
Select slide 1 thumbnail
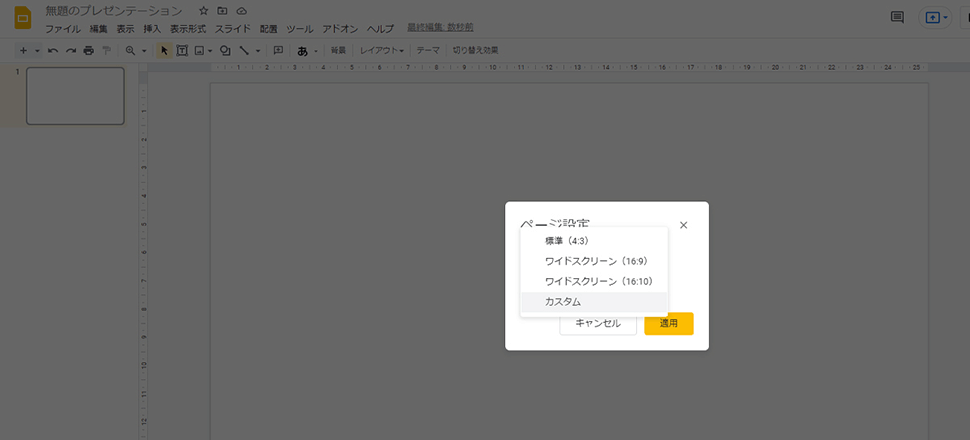click(75, 96)
